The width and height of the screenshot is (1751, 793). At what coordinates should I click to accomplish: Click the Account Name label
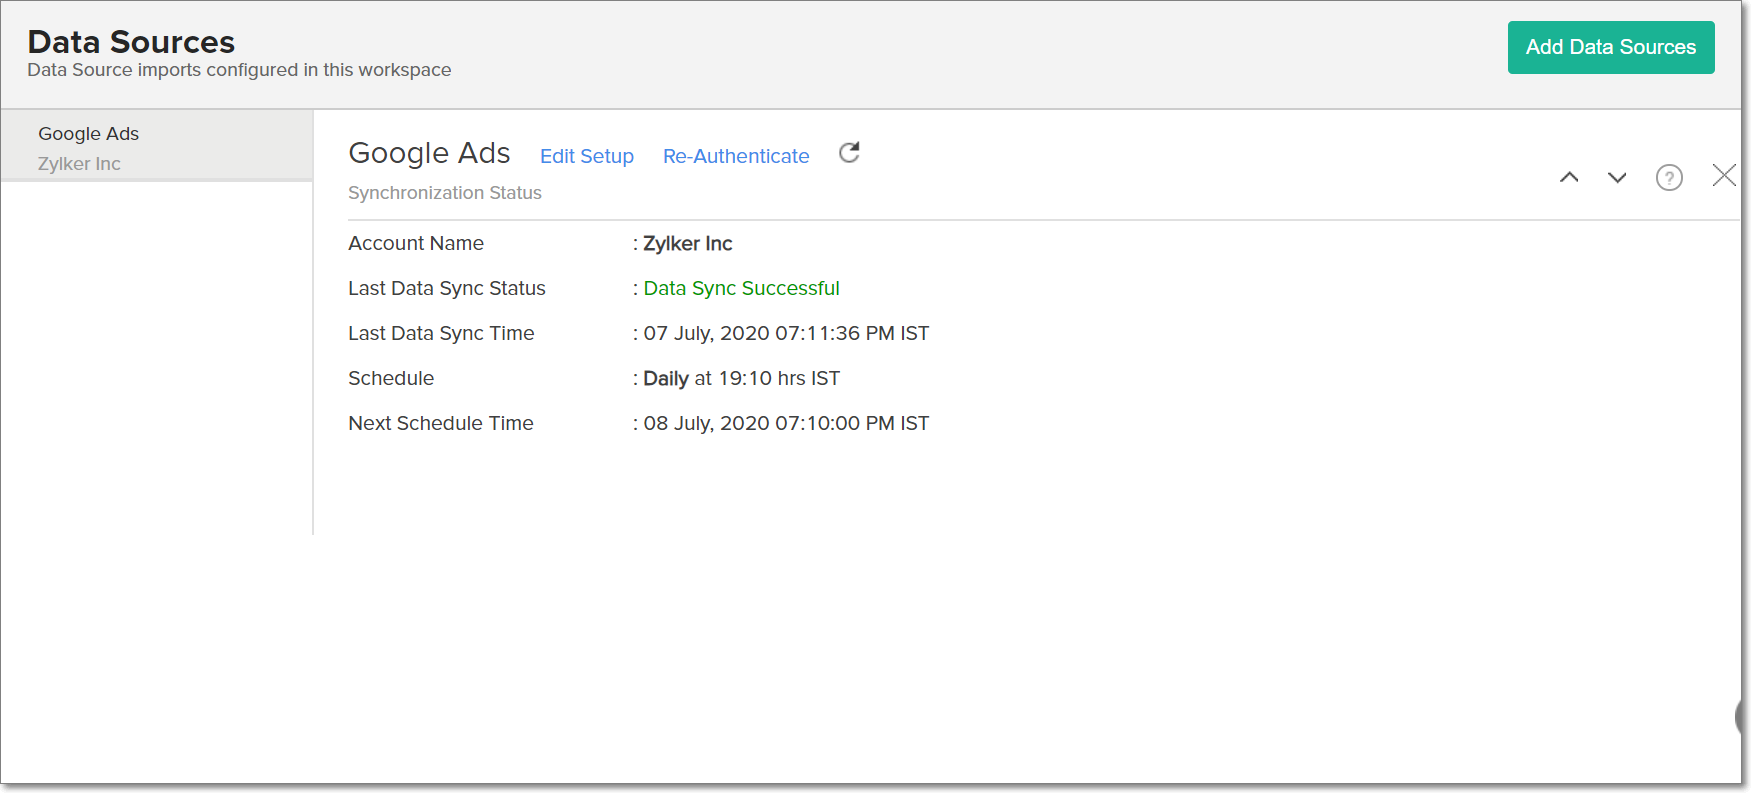tap(416, 243)
